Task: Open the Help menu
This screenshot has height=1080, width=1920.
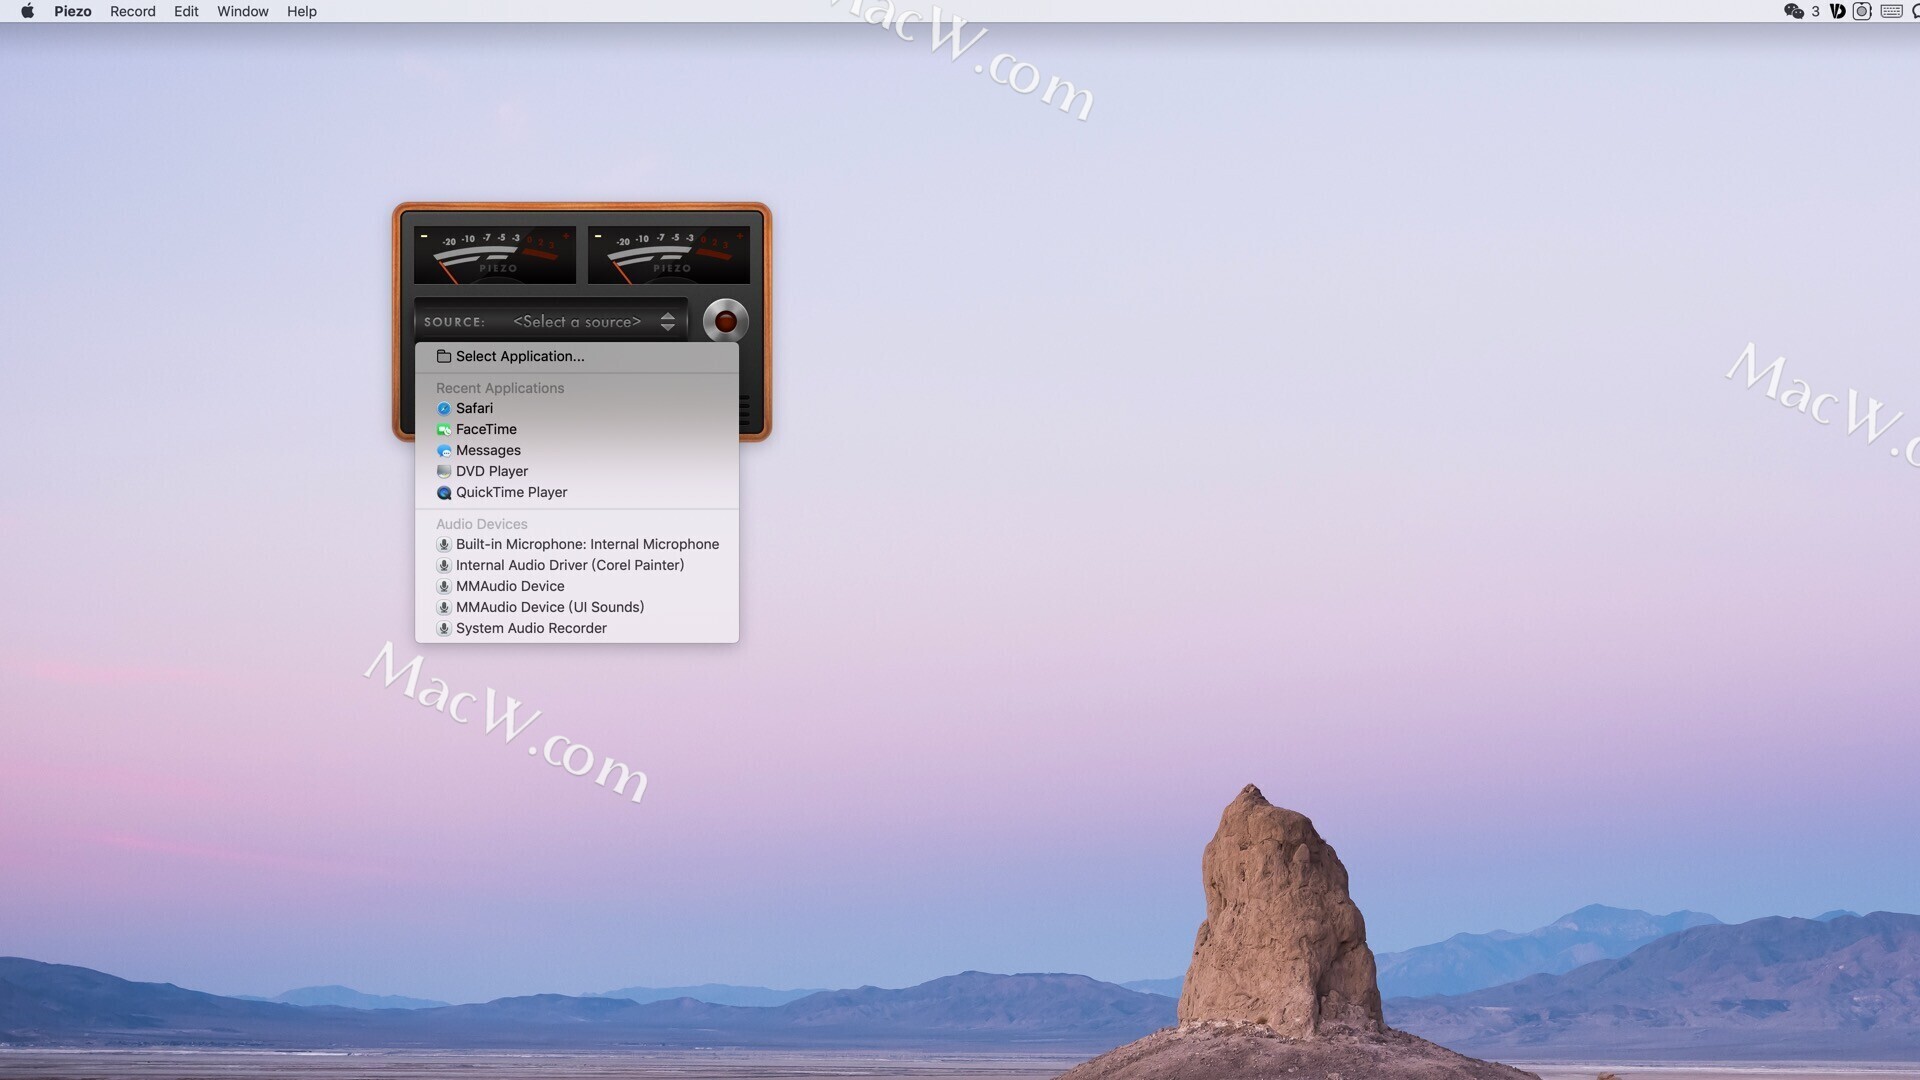Action: tap(302, 11)
